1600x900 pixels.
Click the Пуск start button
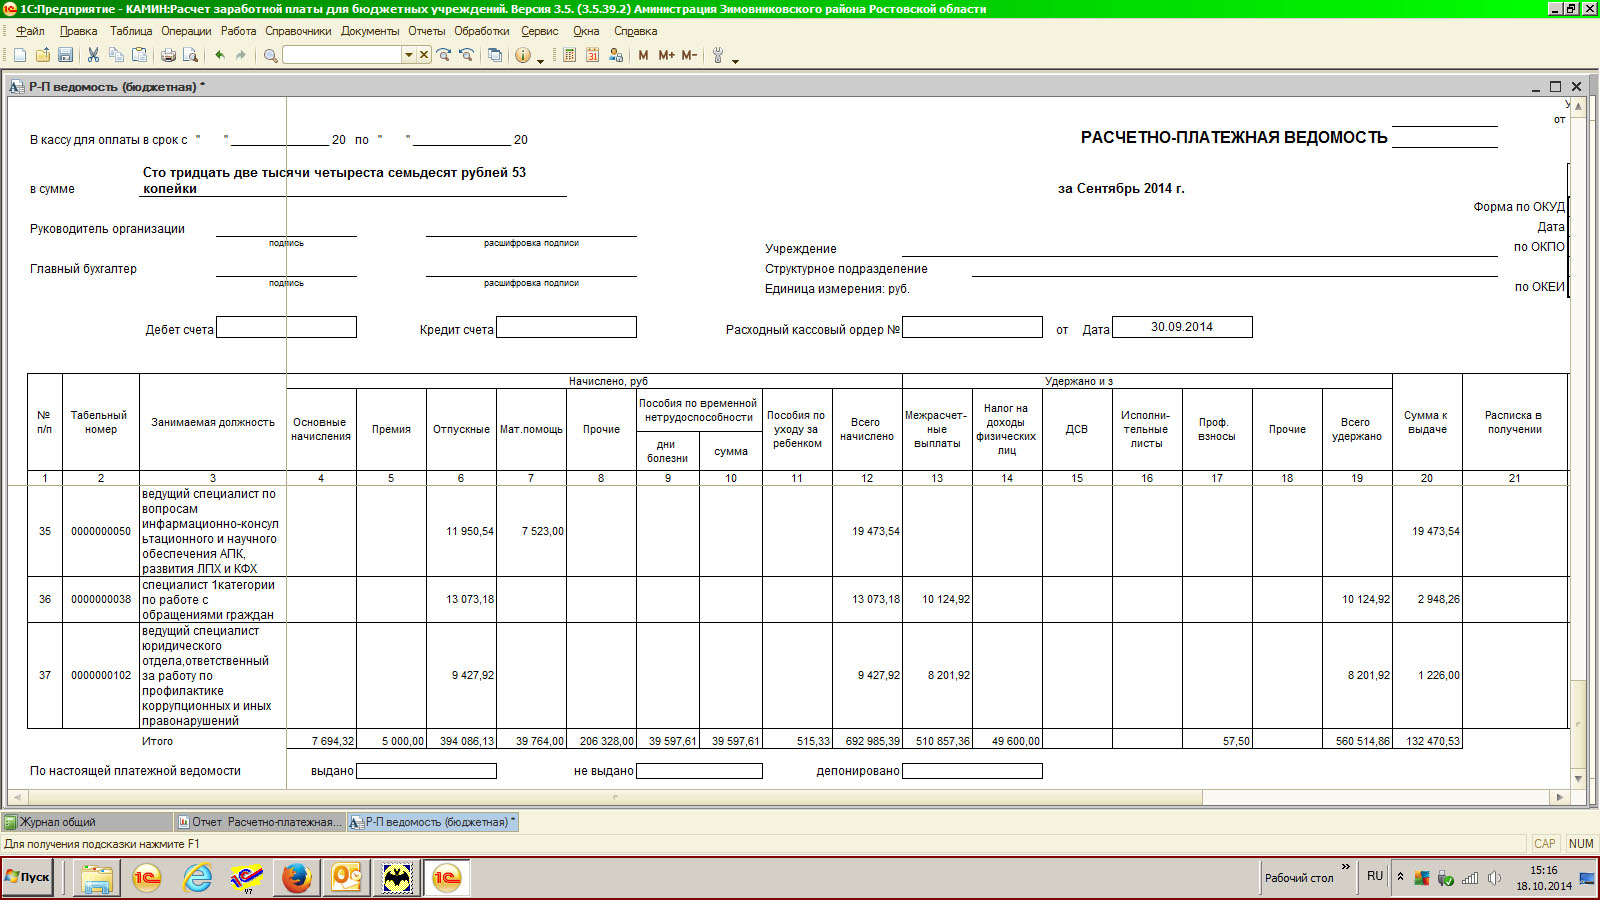28,877
